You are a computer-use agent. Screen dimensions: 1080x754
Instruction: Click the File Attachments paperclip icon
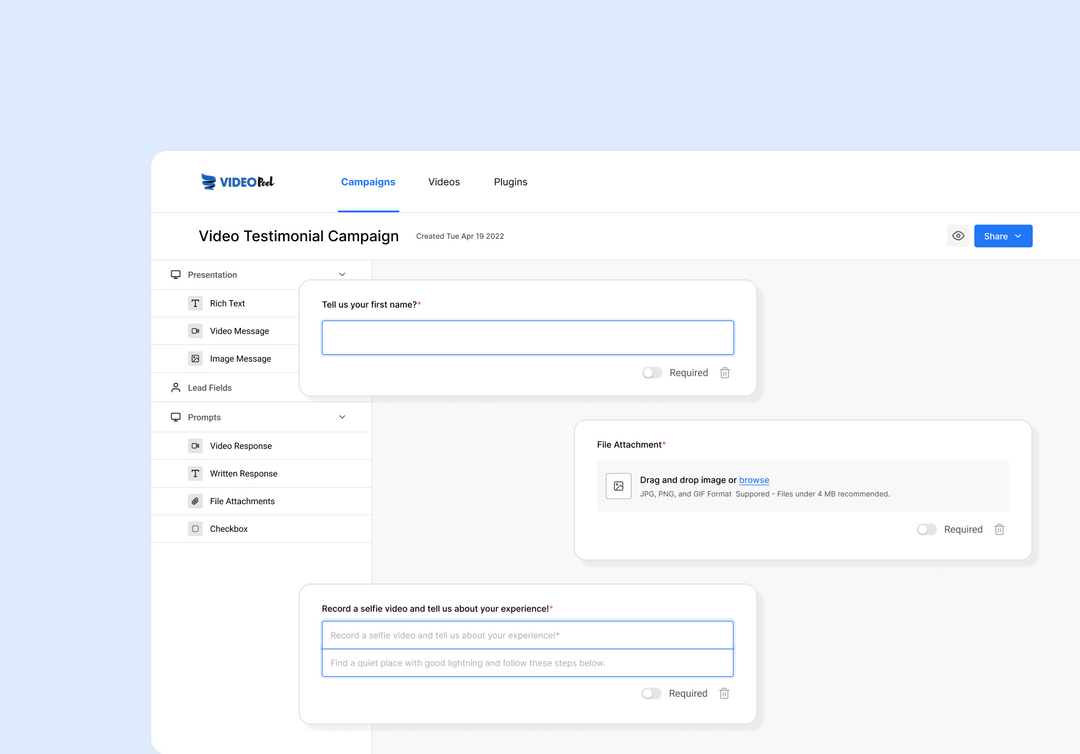[195, 500]
